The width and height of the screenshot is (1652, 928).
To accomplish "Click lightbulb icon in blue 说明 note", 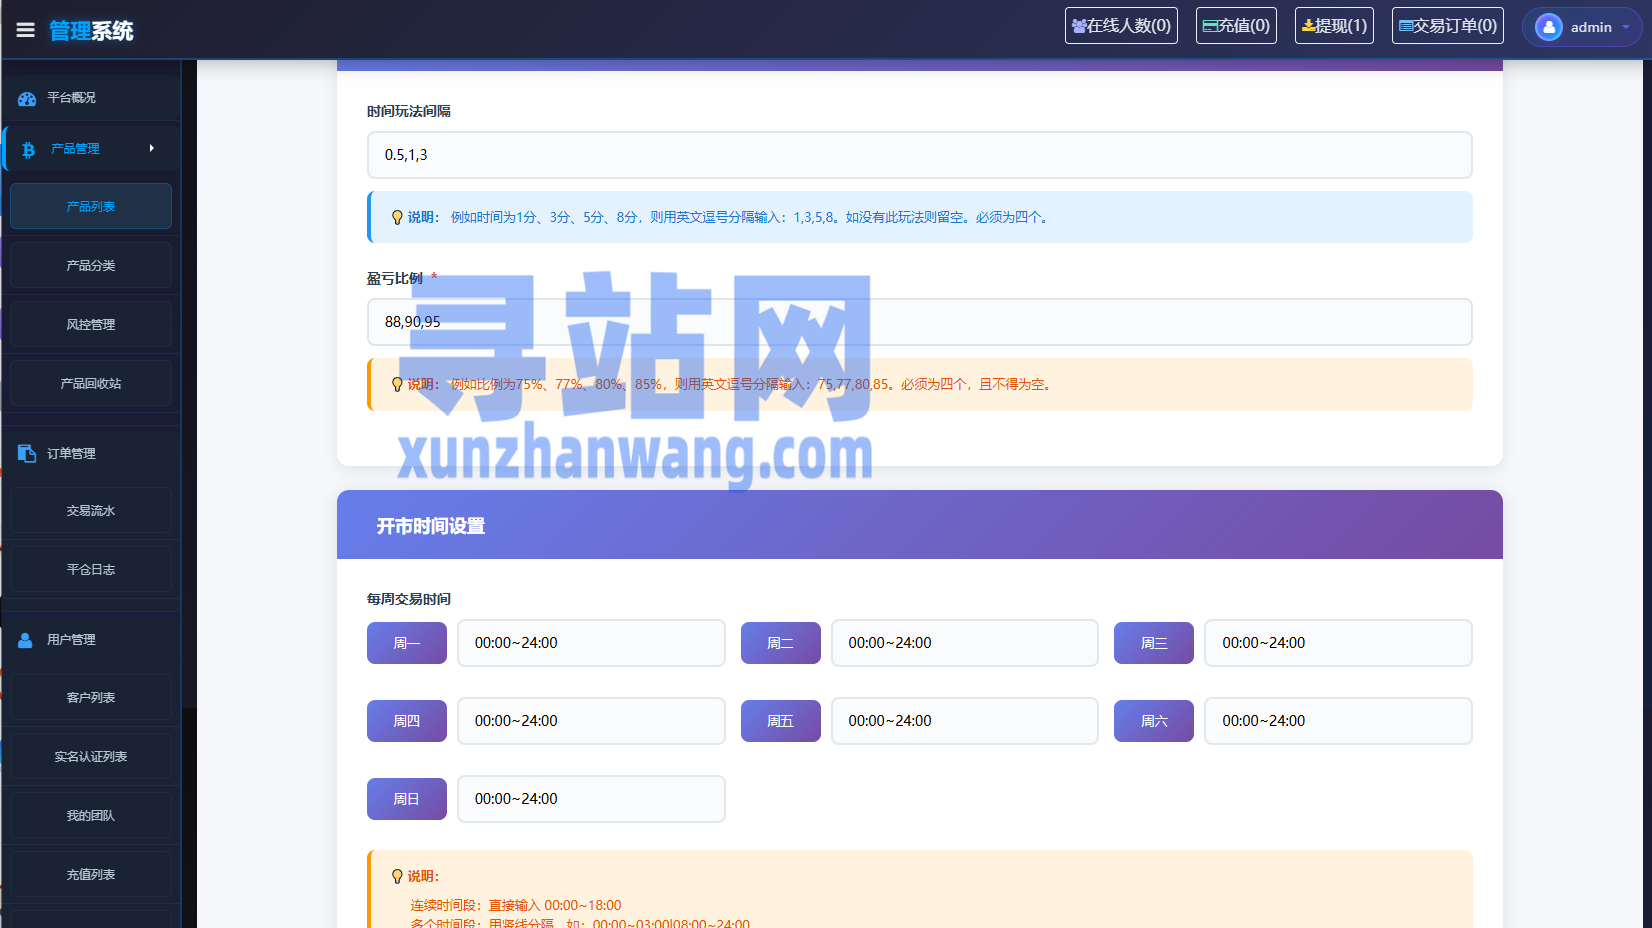I will [x=397, y=217].
